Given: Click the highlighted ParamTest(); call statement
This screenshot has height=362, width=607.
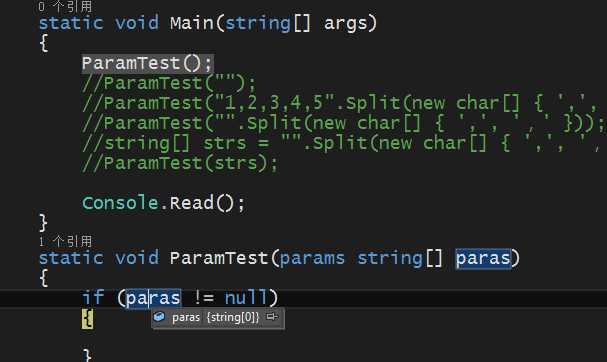Looking at the screenshot, I should [x=147, y=63].
